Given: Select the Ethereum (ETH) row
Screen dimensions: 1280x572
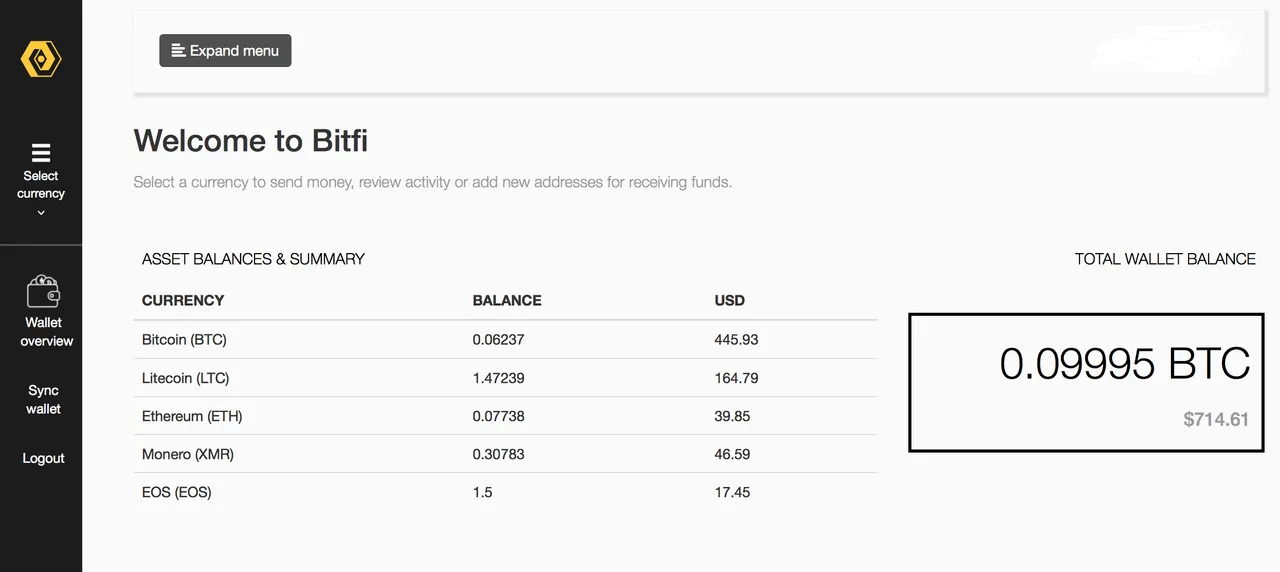Looking at the screenshot, I should (x=505, y=416).
